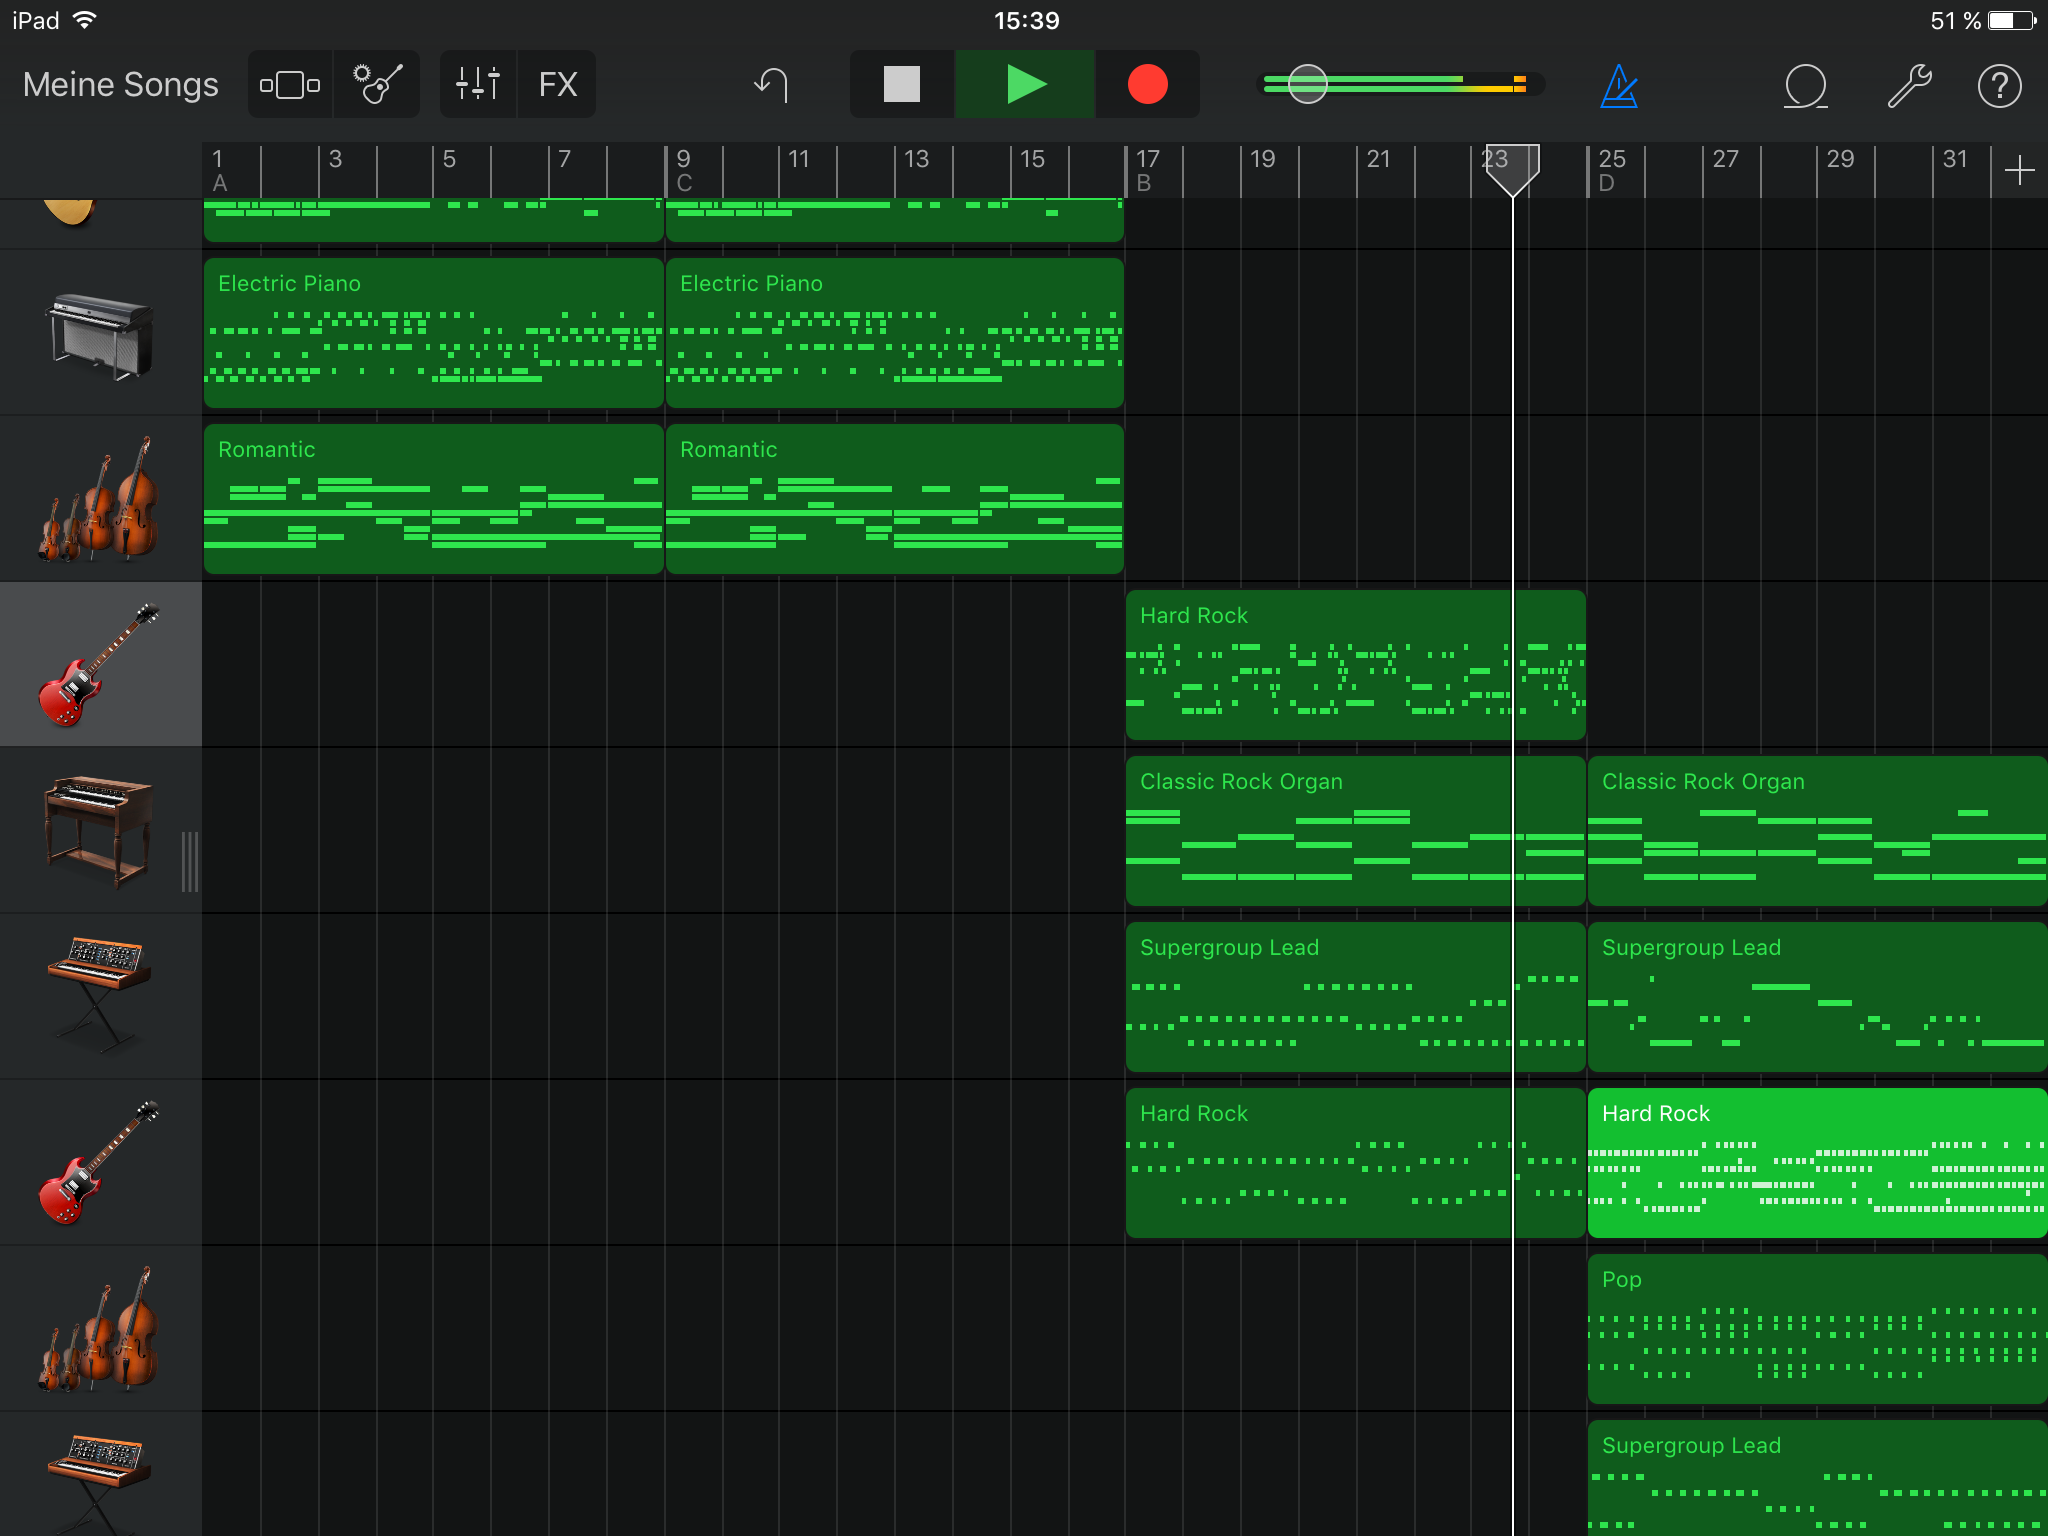Select first Romantic region at bar 1
Screen dimensions: 2048x1536
pos(433,499)
